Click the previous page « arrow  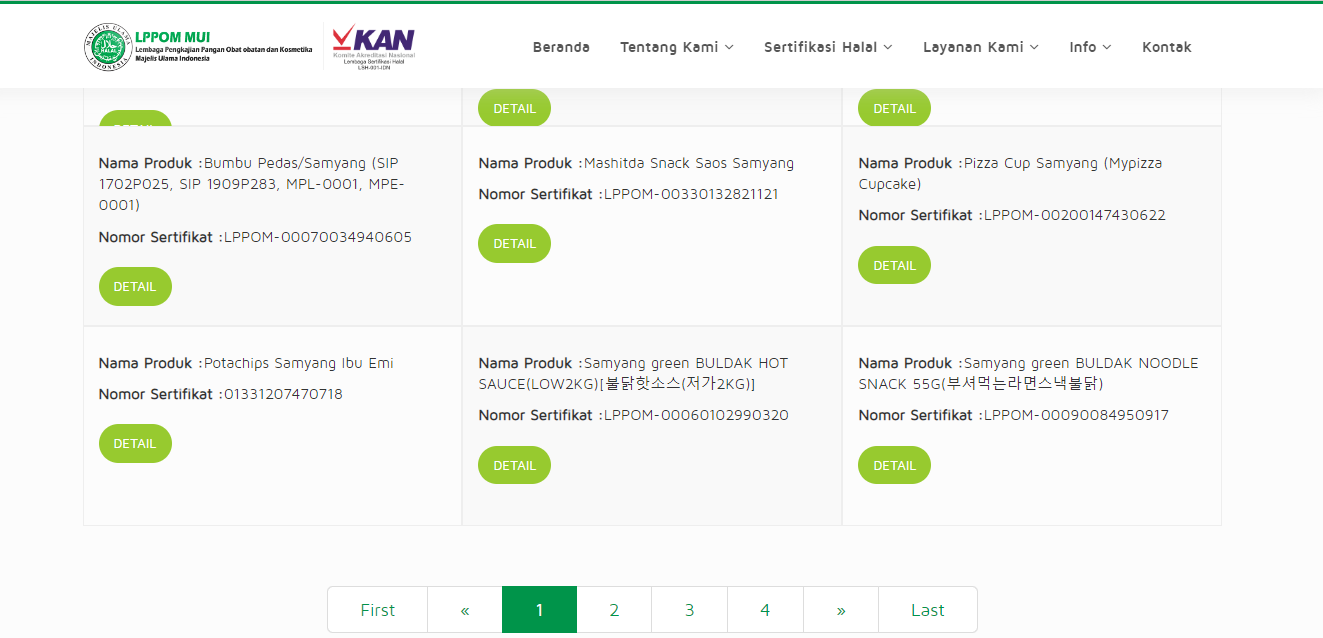(x=465, y=610)
